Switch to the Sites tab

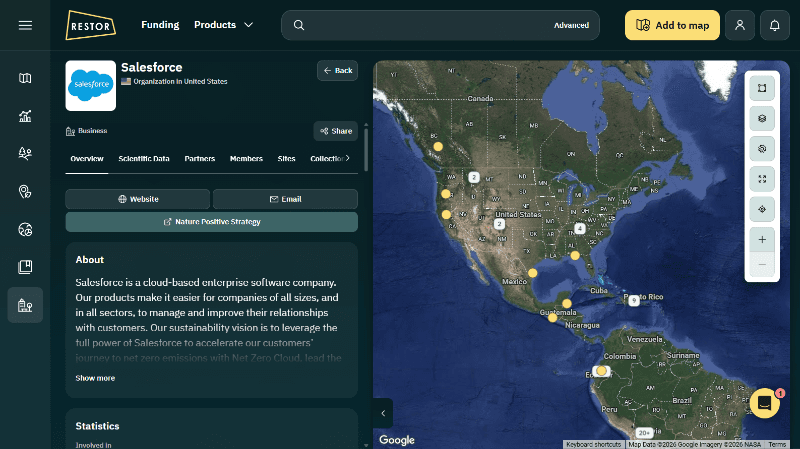coord(286,159)
